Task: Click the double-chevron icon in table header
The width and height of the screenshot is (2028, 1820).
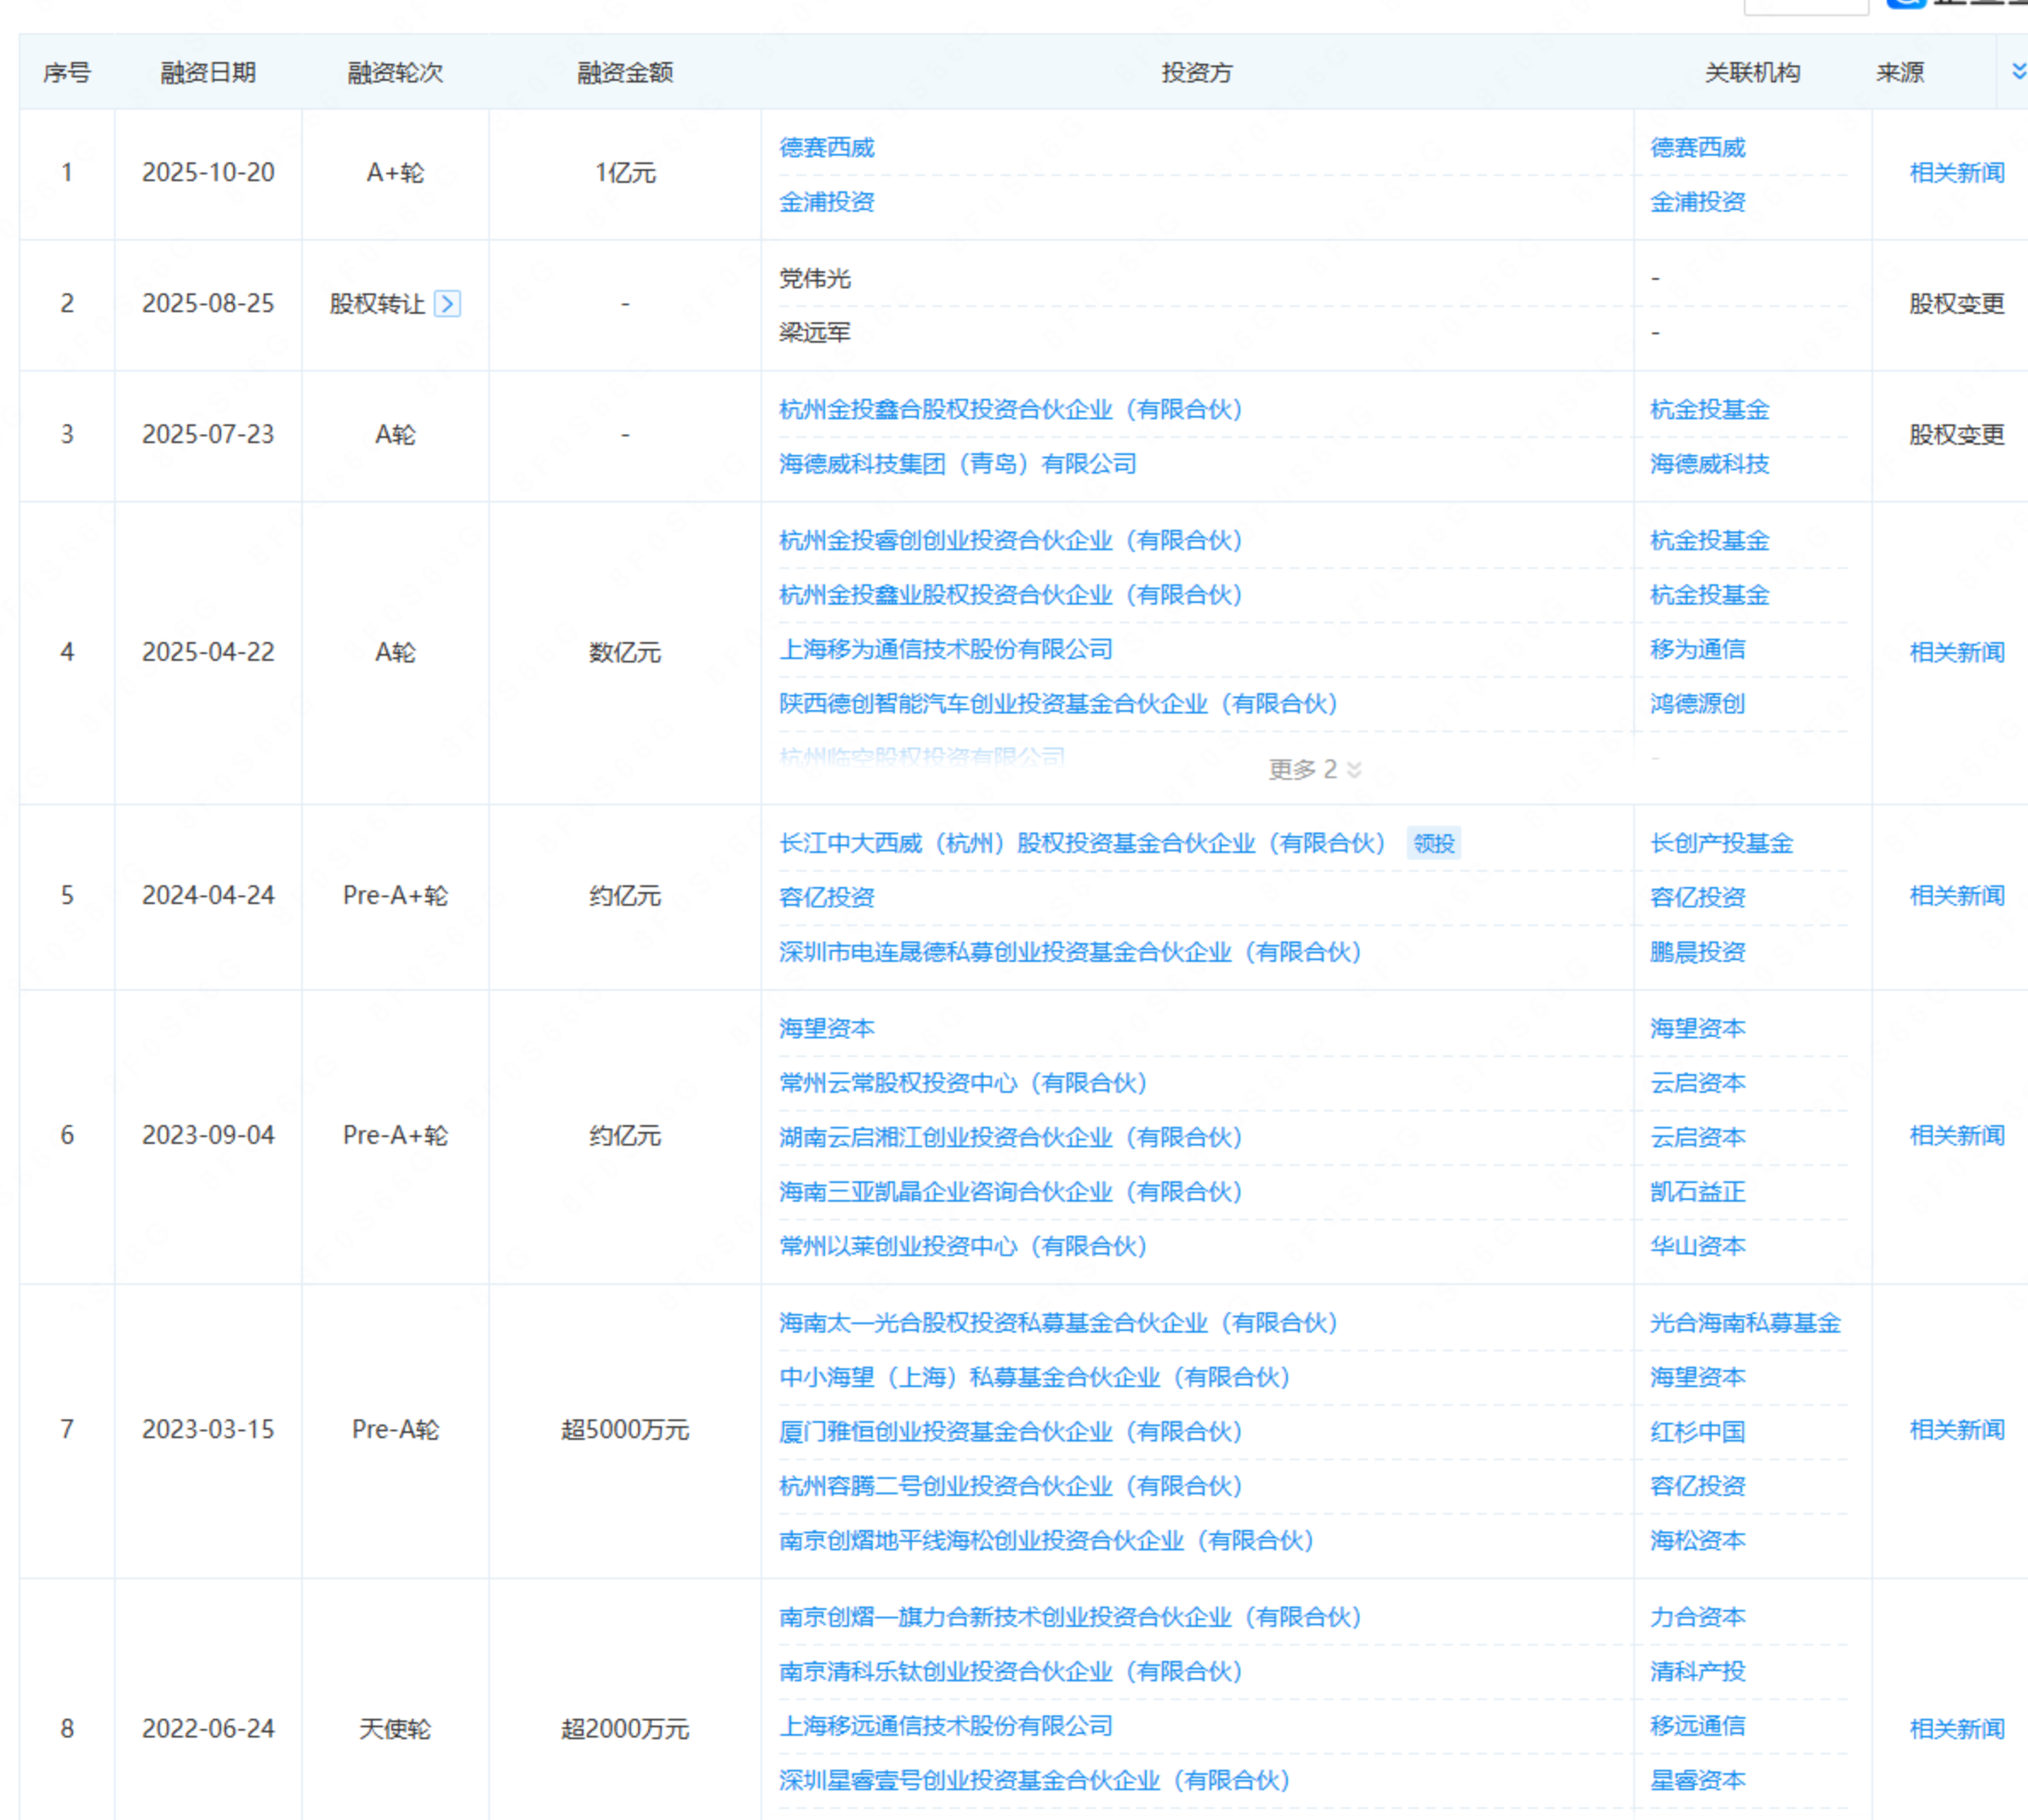Action: pyautogui.click(x=2018, y=71)
